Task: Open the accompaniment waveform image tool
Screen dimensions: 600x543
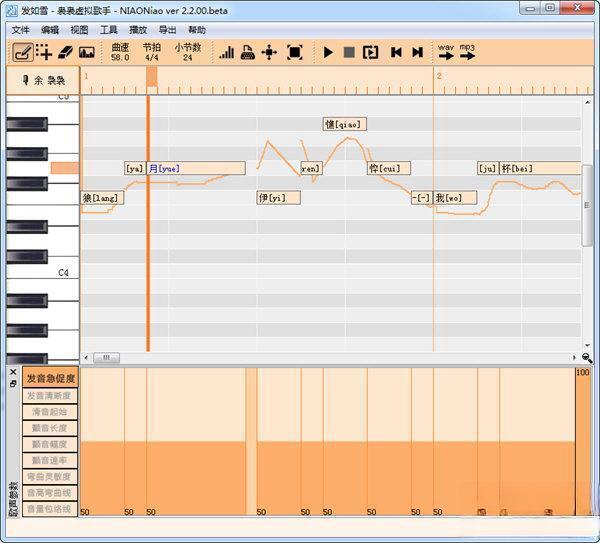Action: click(x=86, y=52)
